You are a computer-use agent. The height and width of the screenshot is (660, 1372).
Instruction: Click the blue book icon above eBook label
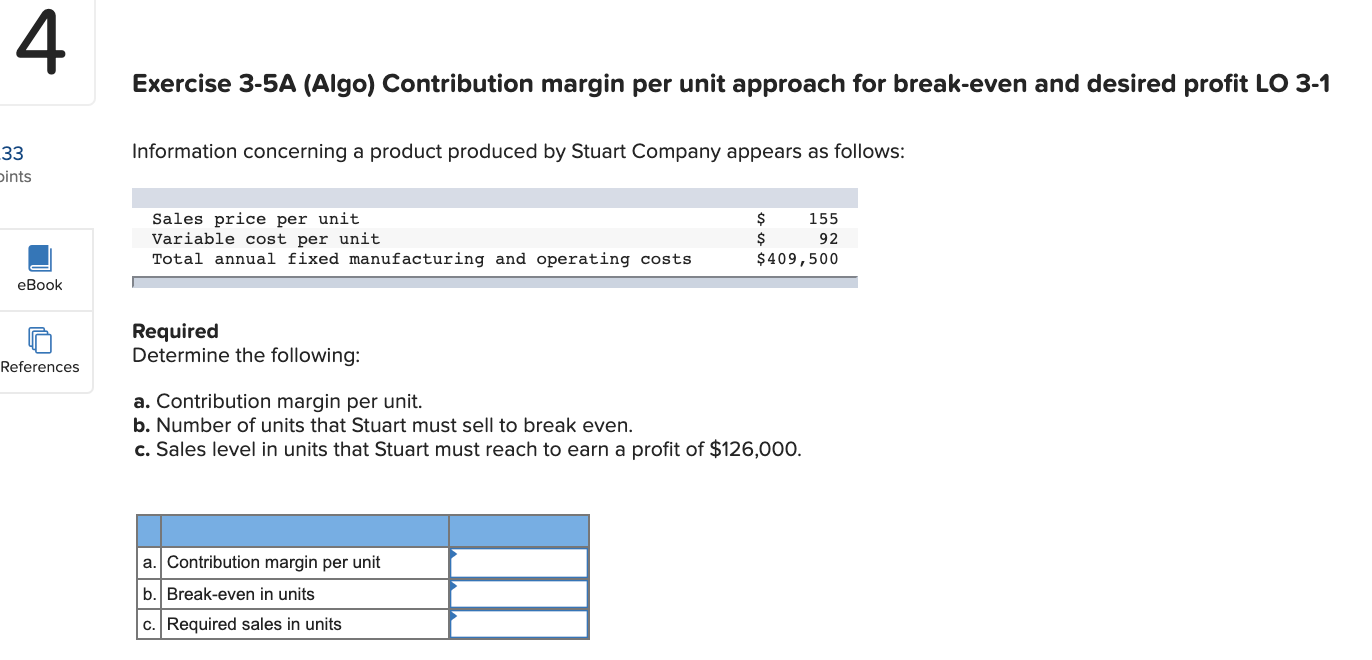coord(39,257)
